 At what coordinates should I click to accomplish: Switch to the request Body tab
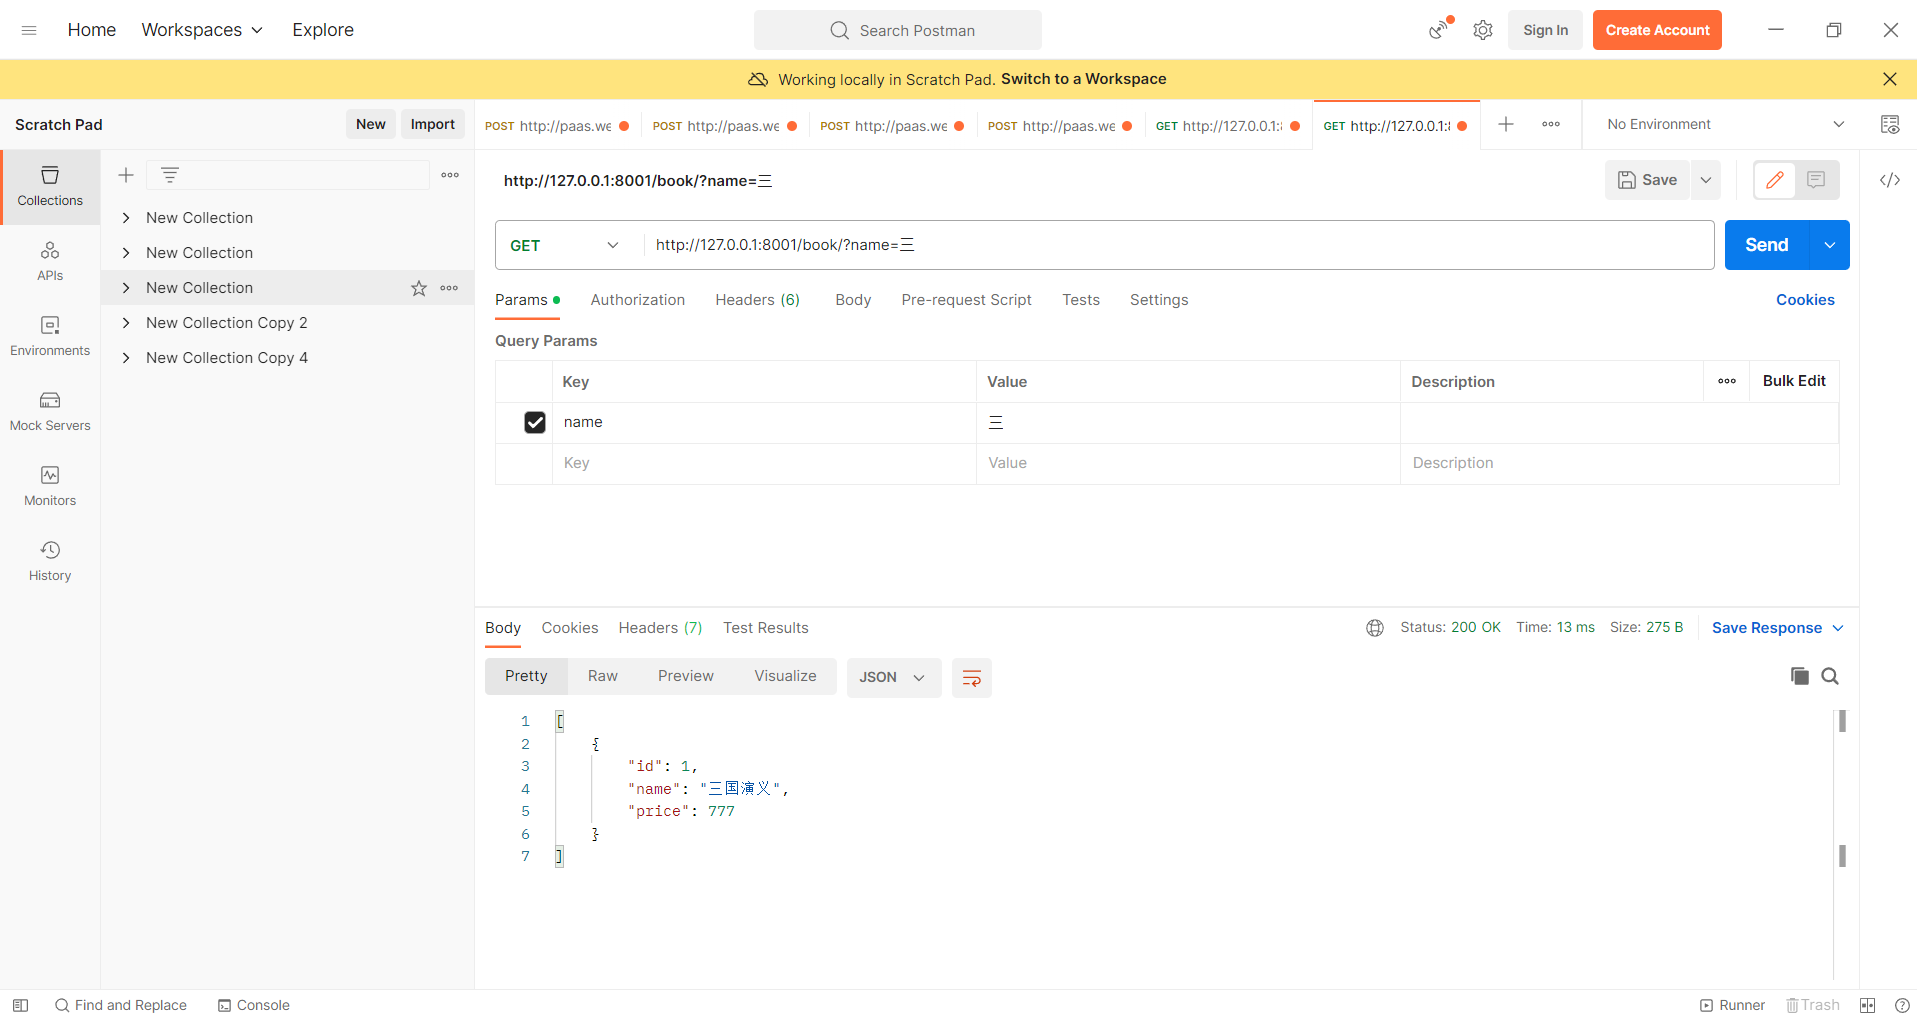click(853, 300)
